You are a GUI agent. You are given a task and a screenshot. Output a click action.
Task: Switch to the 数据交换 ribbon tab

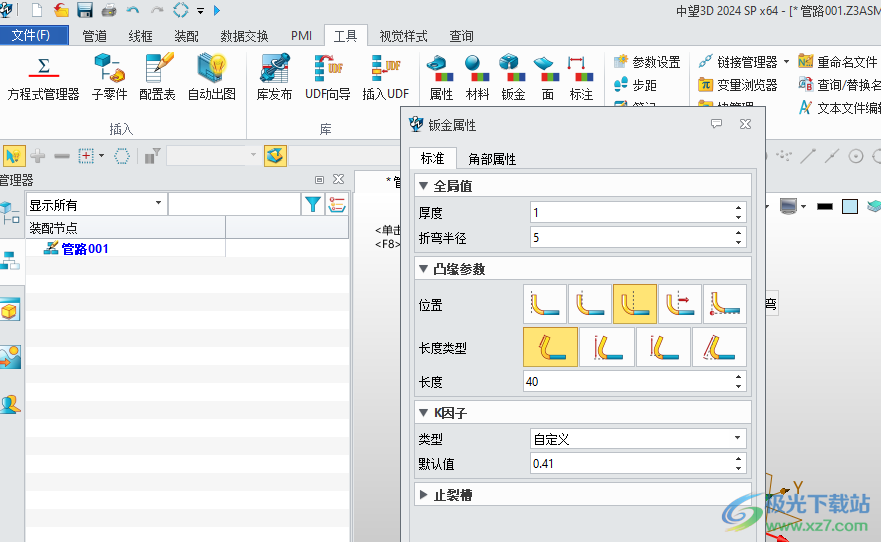(x=244, y=36)
